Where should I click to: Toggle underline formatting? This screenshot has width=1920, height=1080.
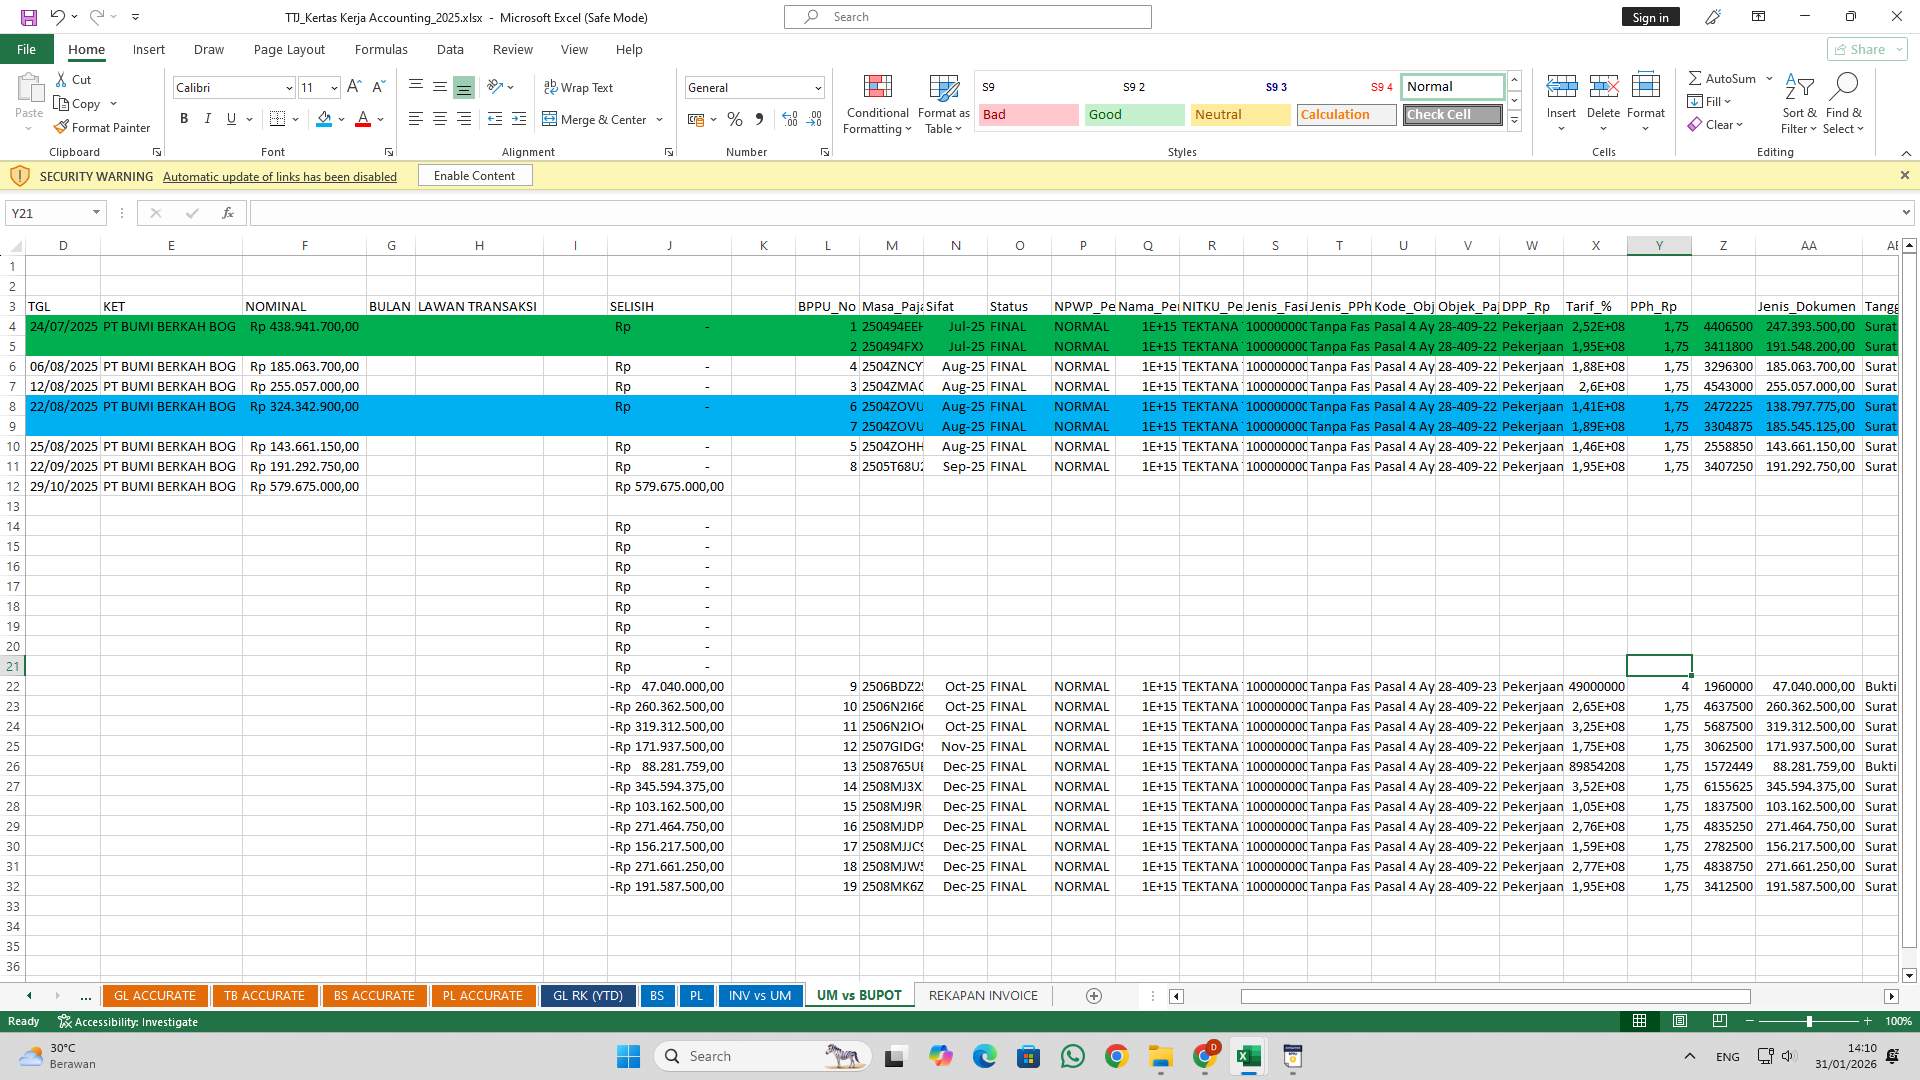(230, 118)
